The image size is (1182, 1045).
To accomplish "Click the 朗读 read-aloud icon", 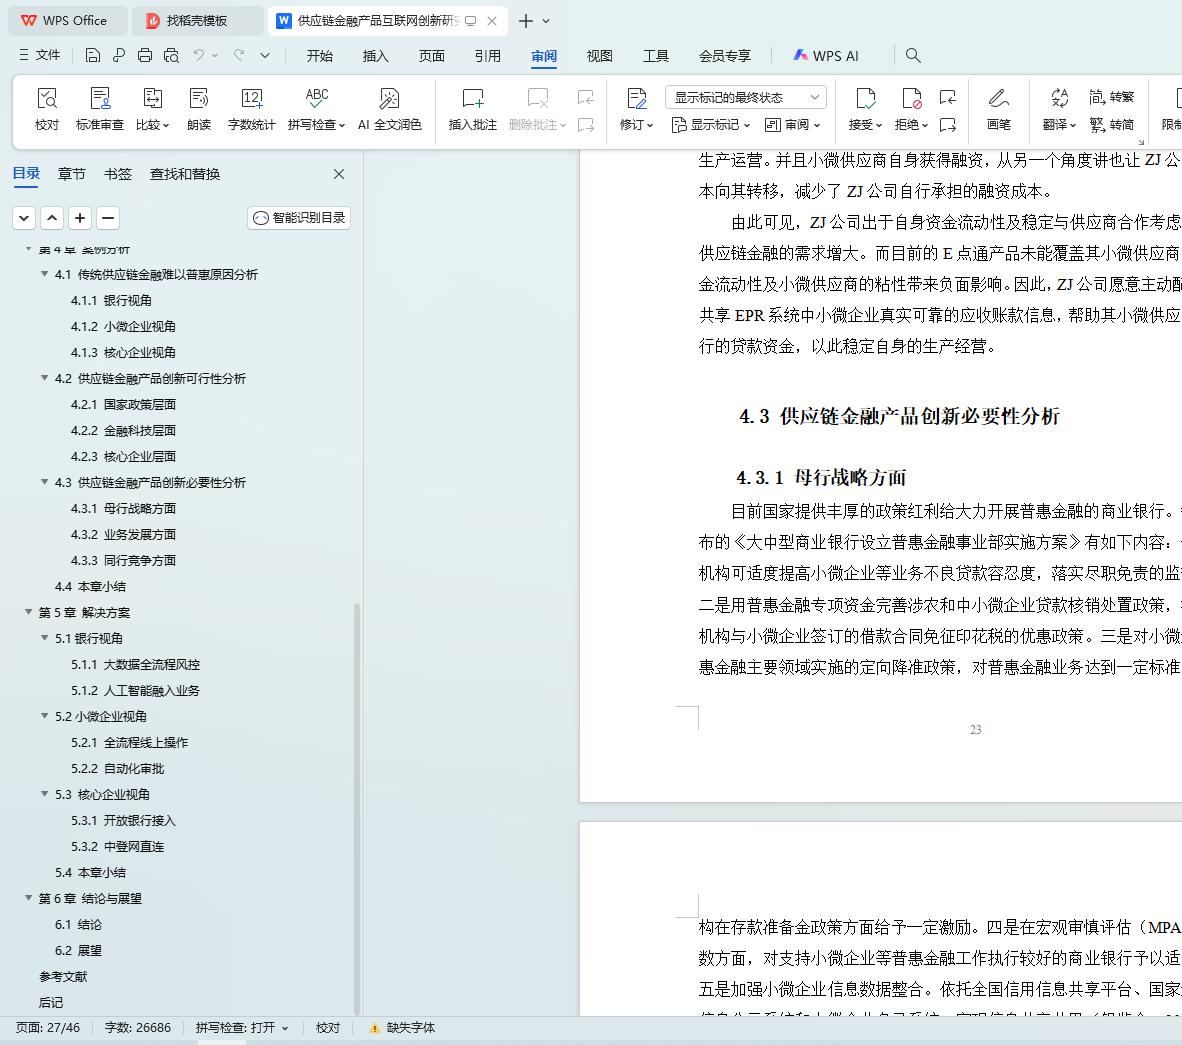I will (x=199, y=109).
